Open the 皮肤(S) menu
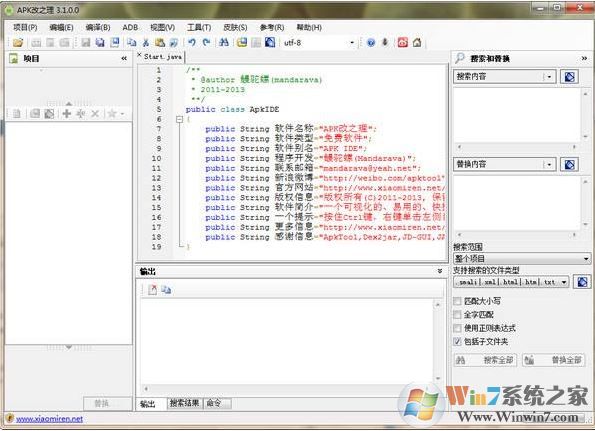Image resolution: width=595 pixels, height=431 pixels. (x=235, y=27)
